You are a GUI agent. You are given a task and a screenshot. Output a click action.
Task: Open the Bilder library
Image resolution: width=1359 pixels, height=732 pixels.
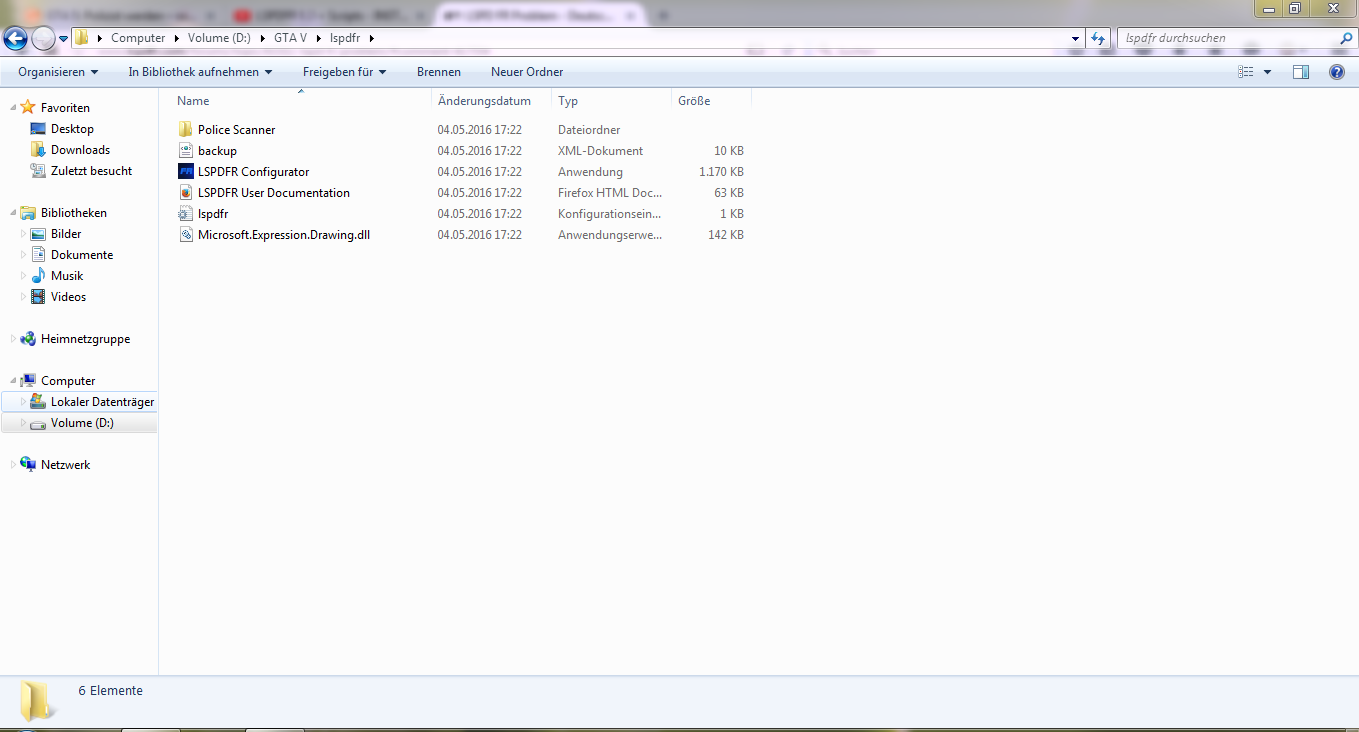click(x=66, y=234)
